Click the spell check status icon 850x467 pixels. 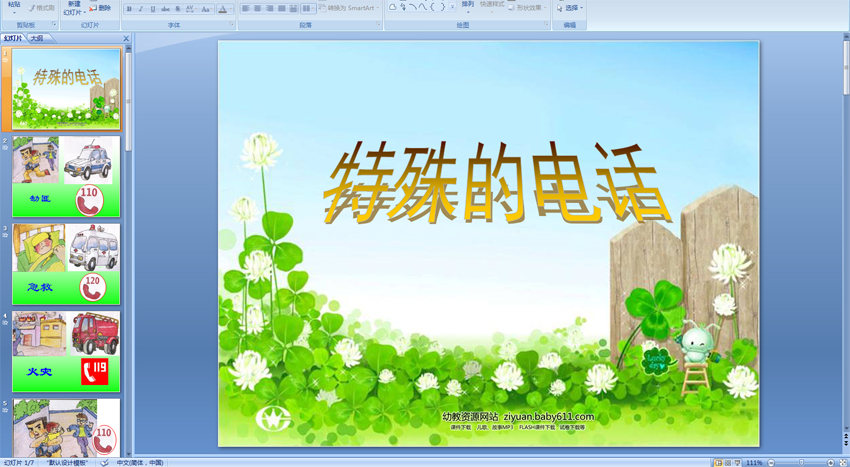point(105,463)
